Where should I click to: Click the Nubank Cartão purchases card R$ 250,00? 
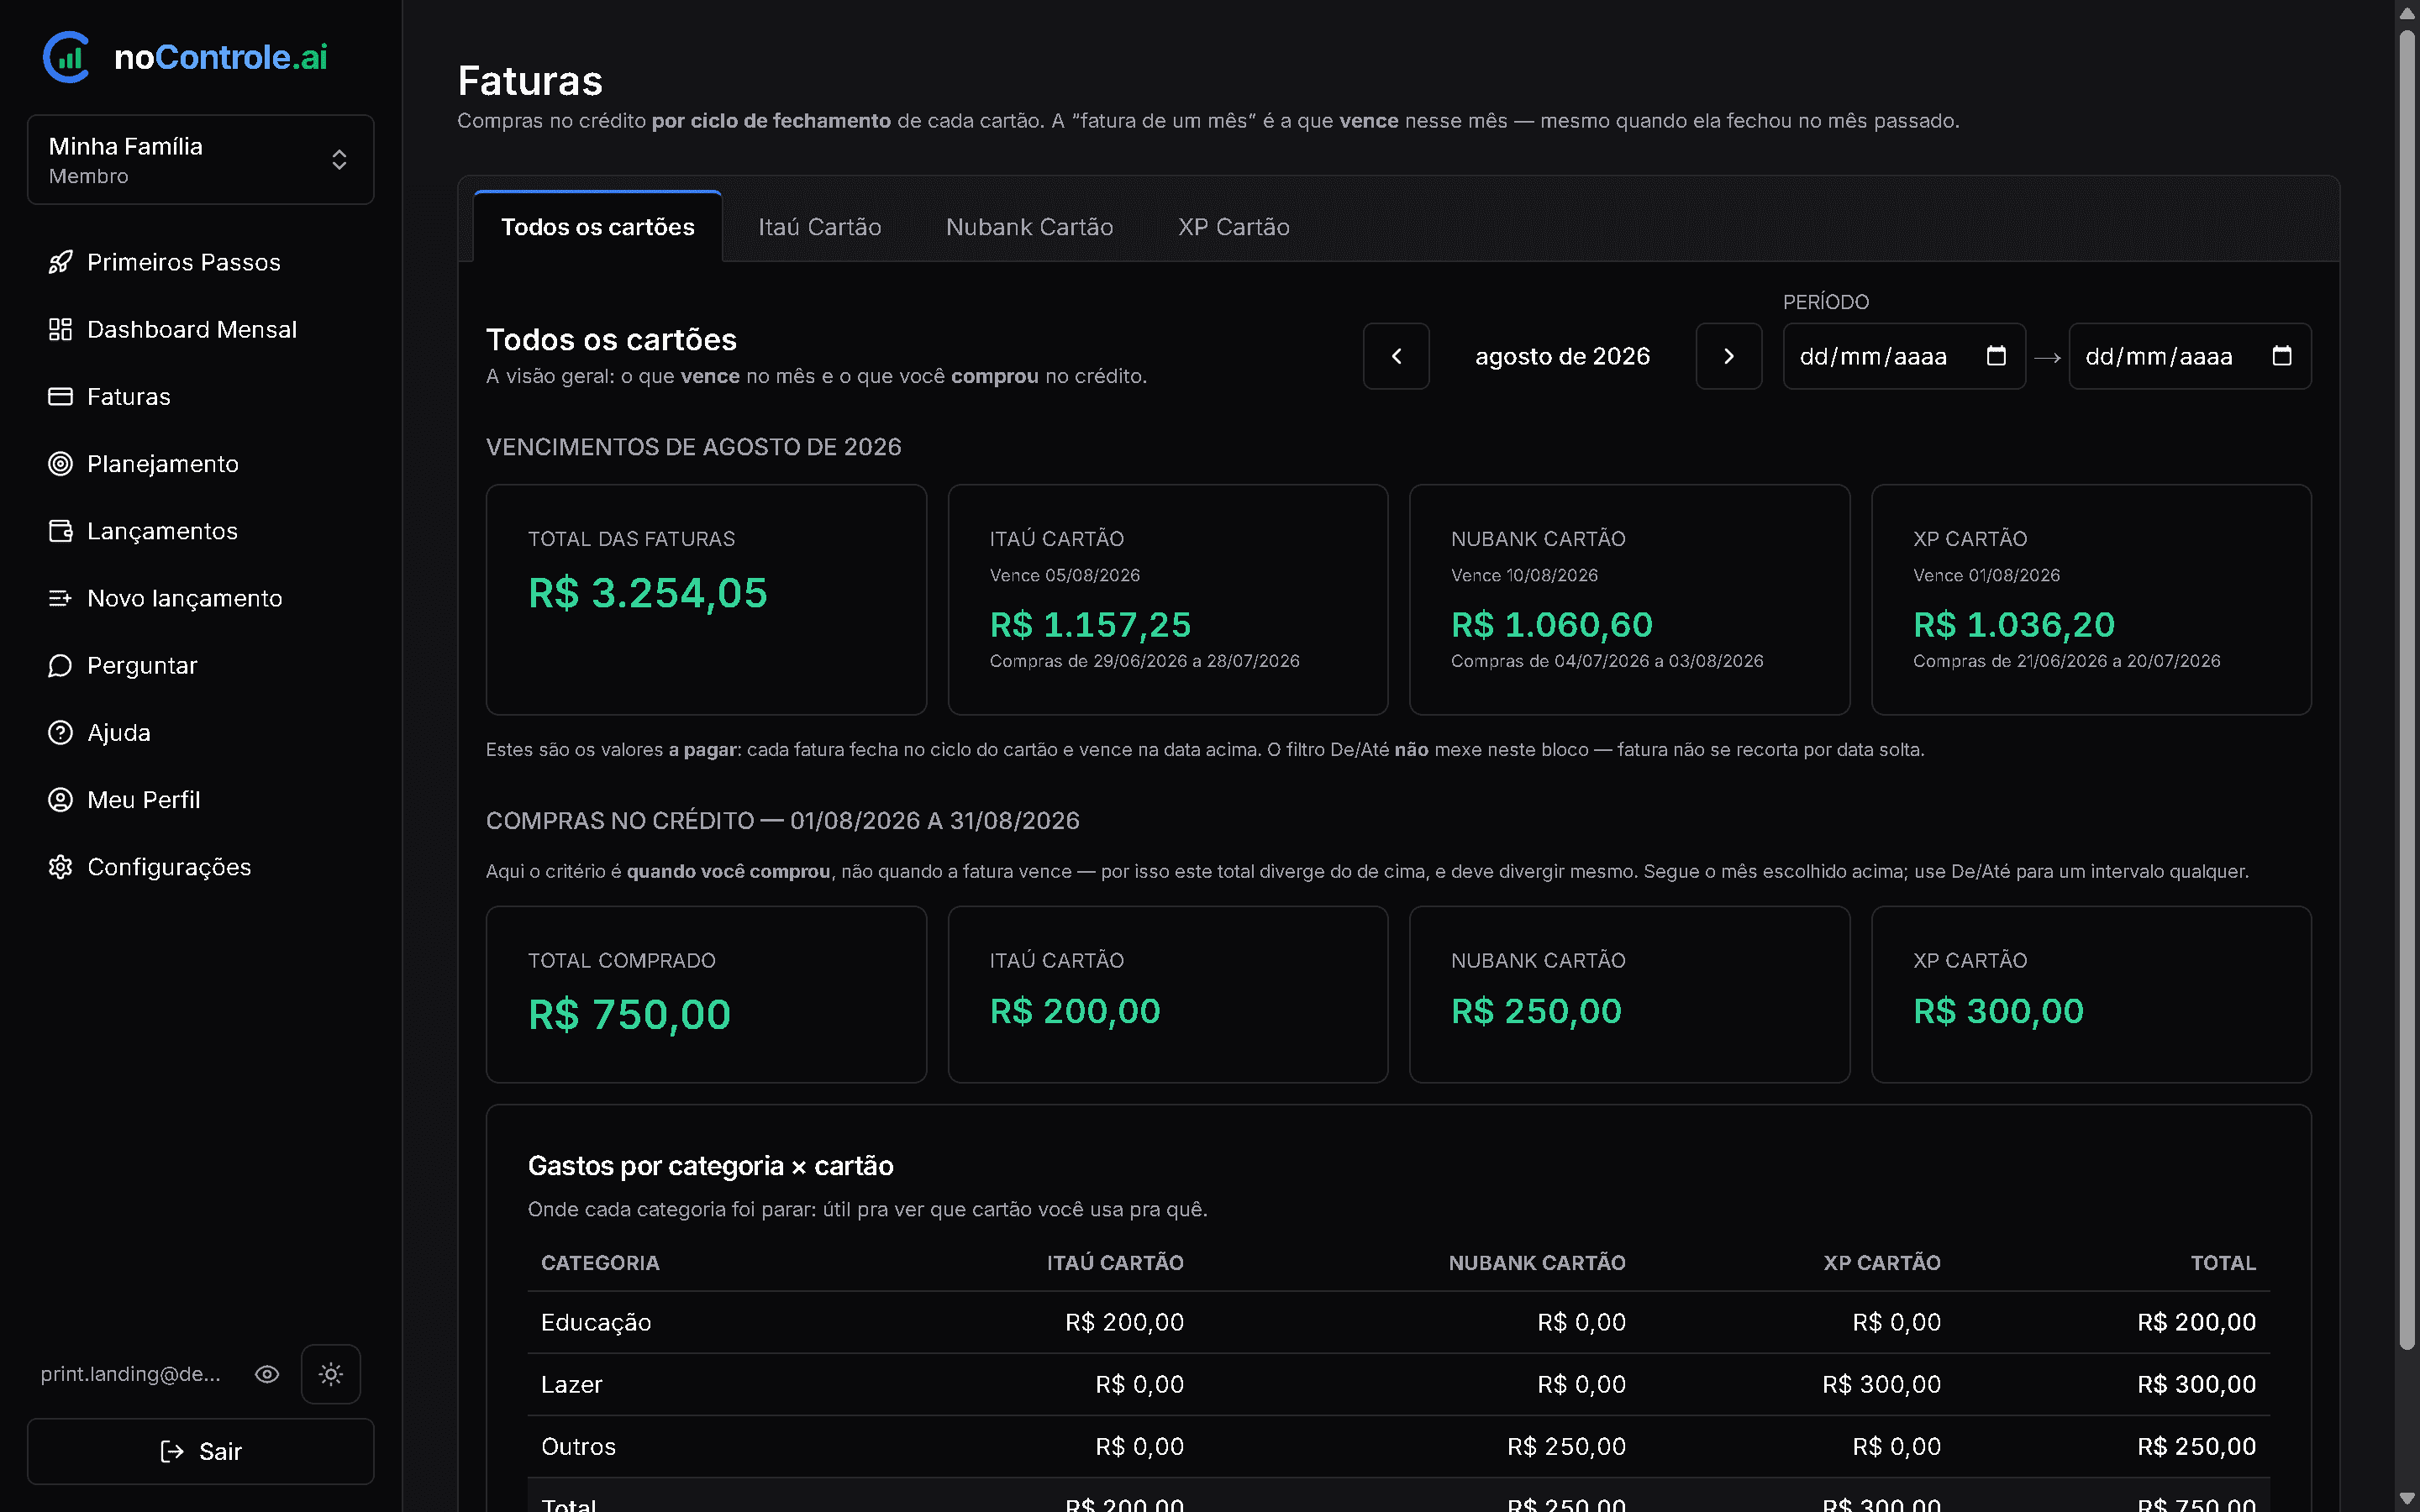click(1629, 994)
